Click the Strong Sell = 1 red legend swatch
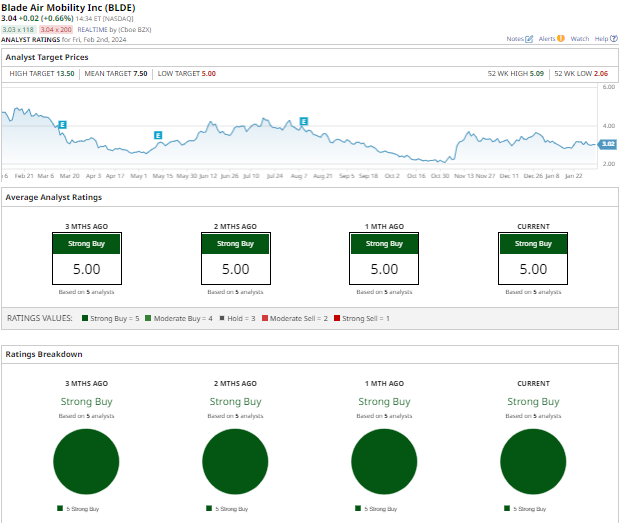Screen dimensions: 620x523 (x=337, y=318)
